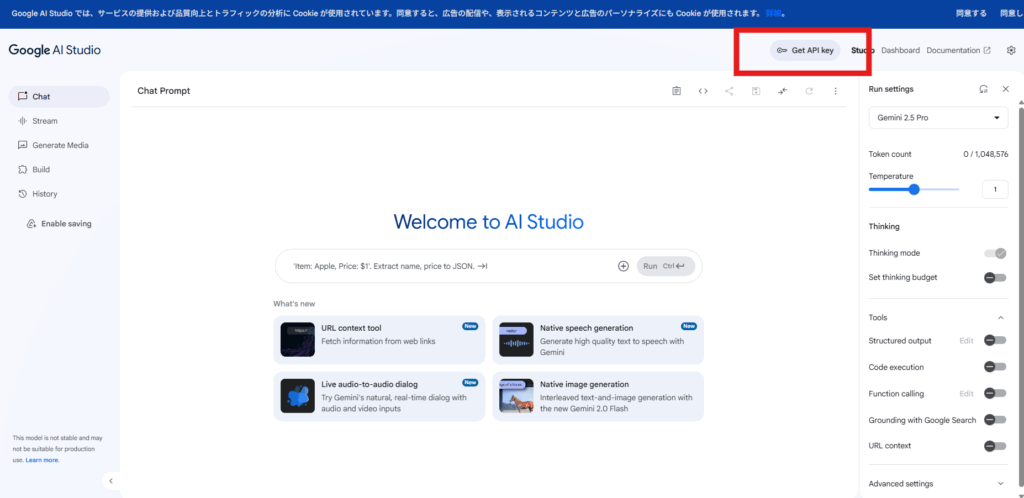Click the Google AI Studio logo
Image resolution: width=1024 pixels, height=498 pixels.
point(55,50)
